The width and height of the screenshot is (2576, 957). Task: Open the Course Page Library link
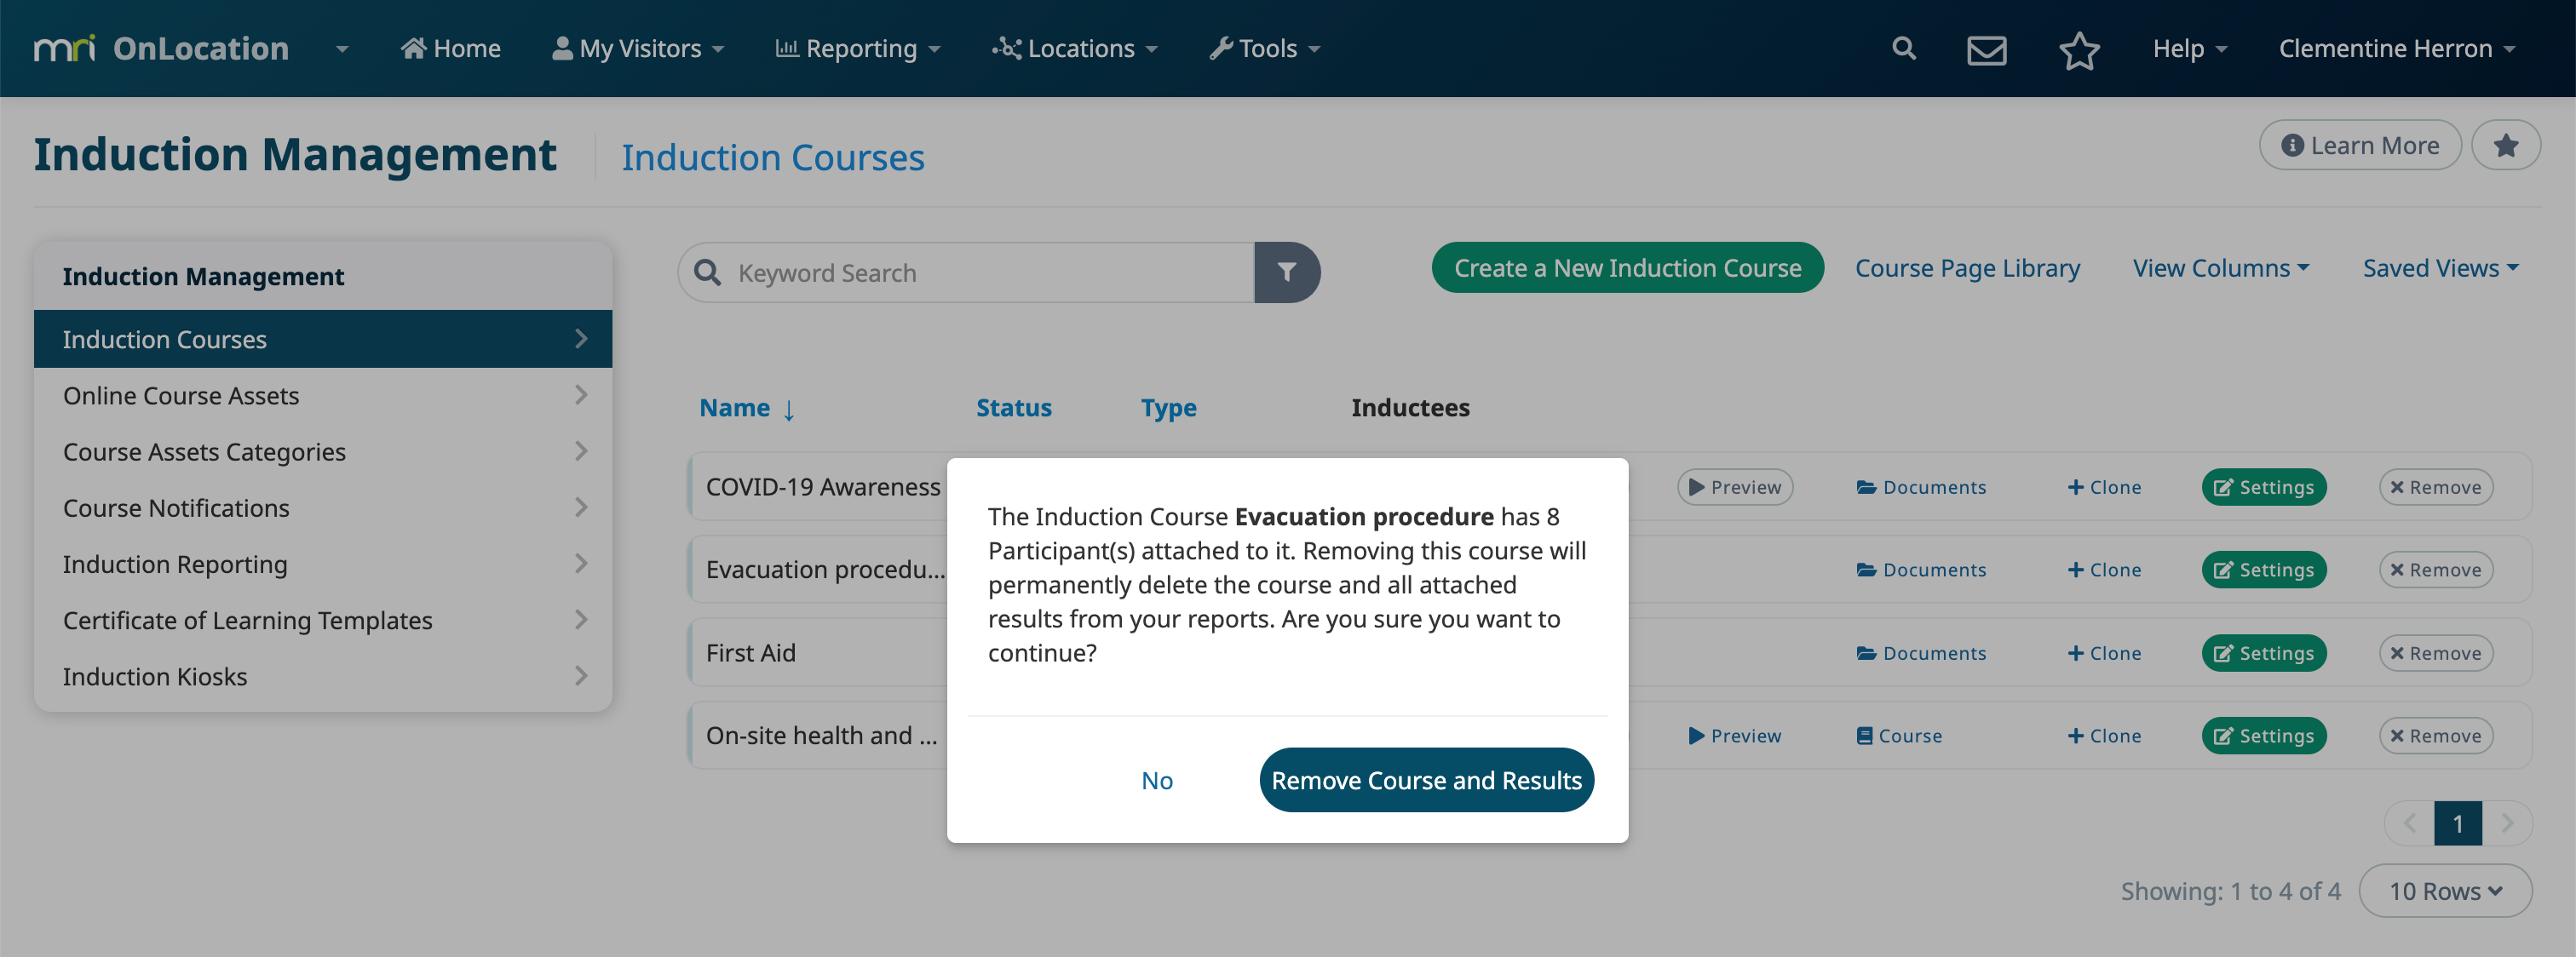[1967, 268]
